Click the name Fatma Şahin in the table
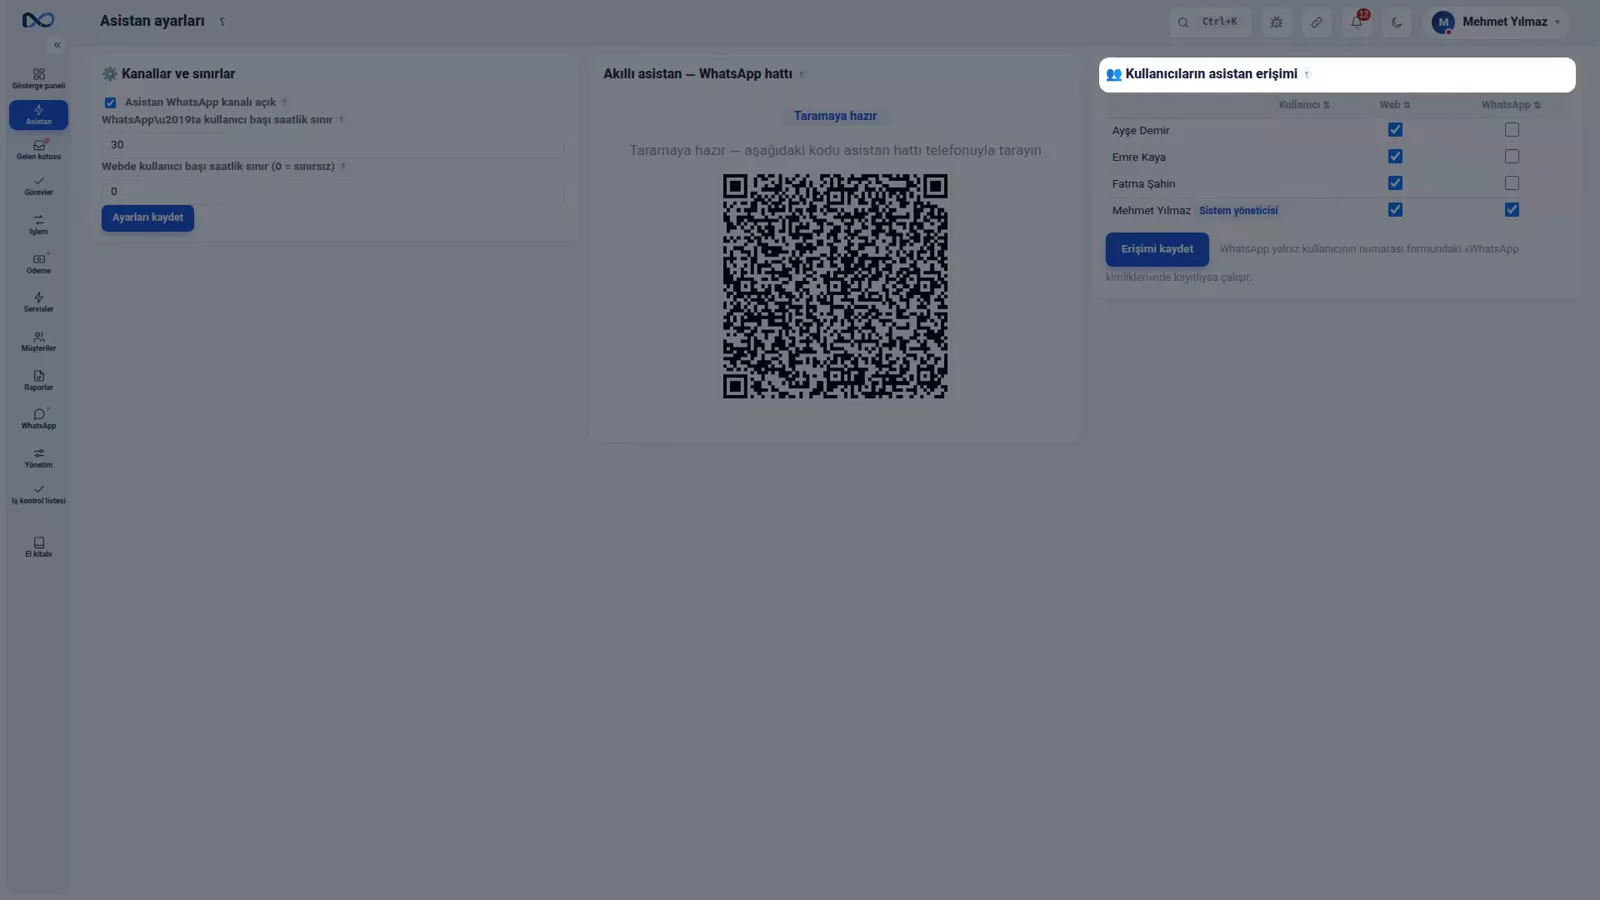 (1144, 184)
